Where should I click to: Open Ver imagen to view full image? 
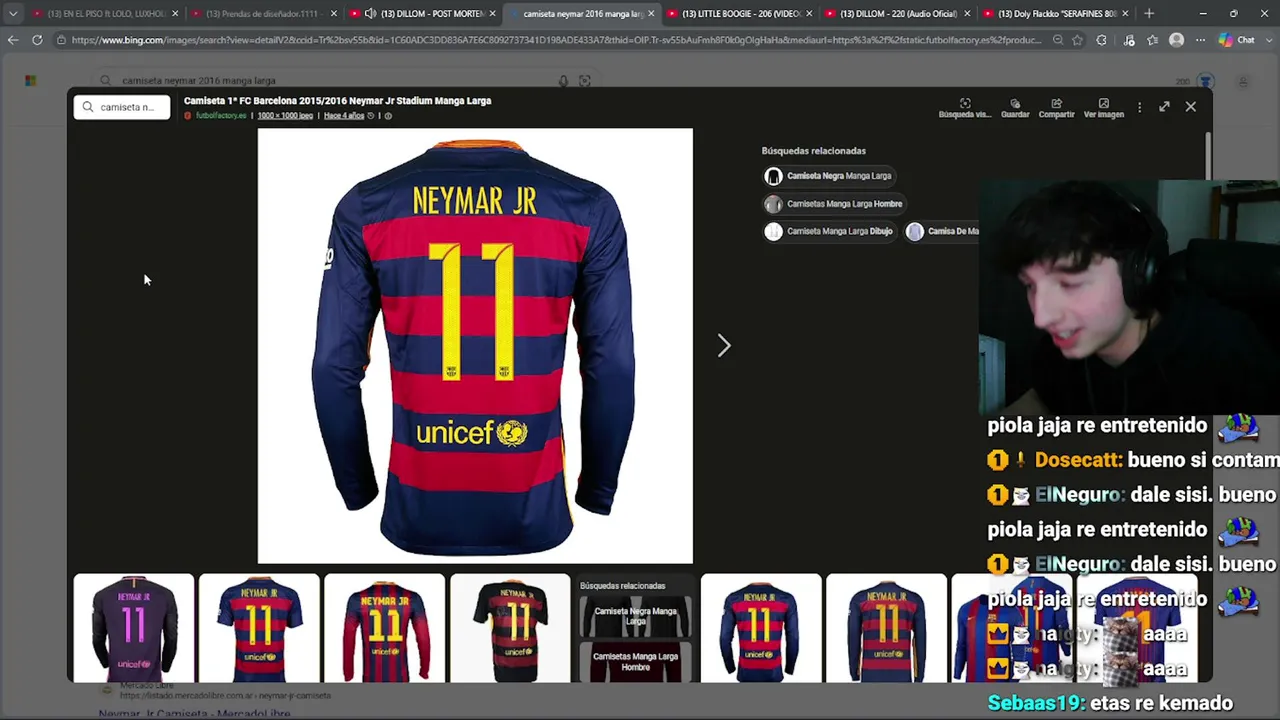tap(1103, 108)
